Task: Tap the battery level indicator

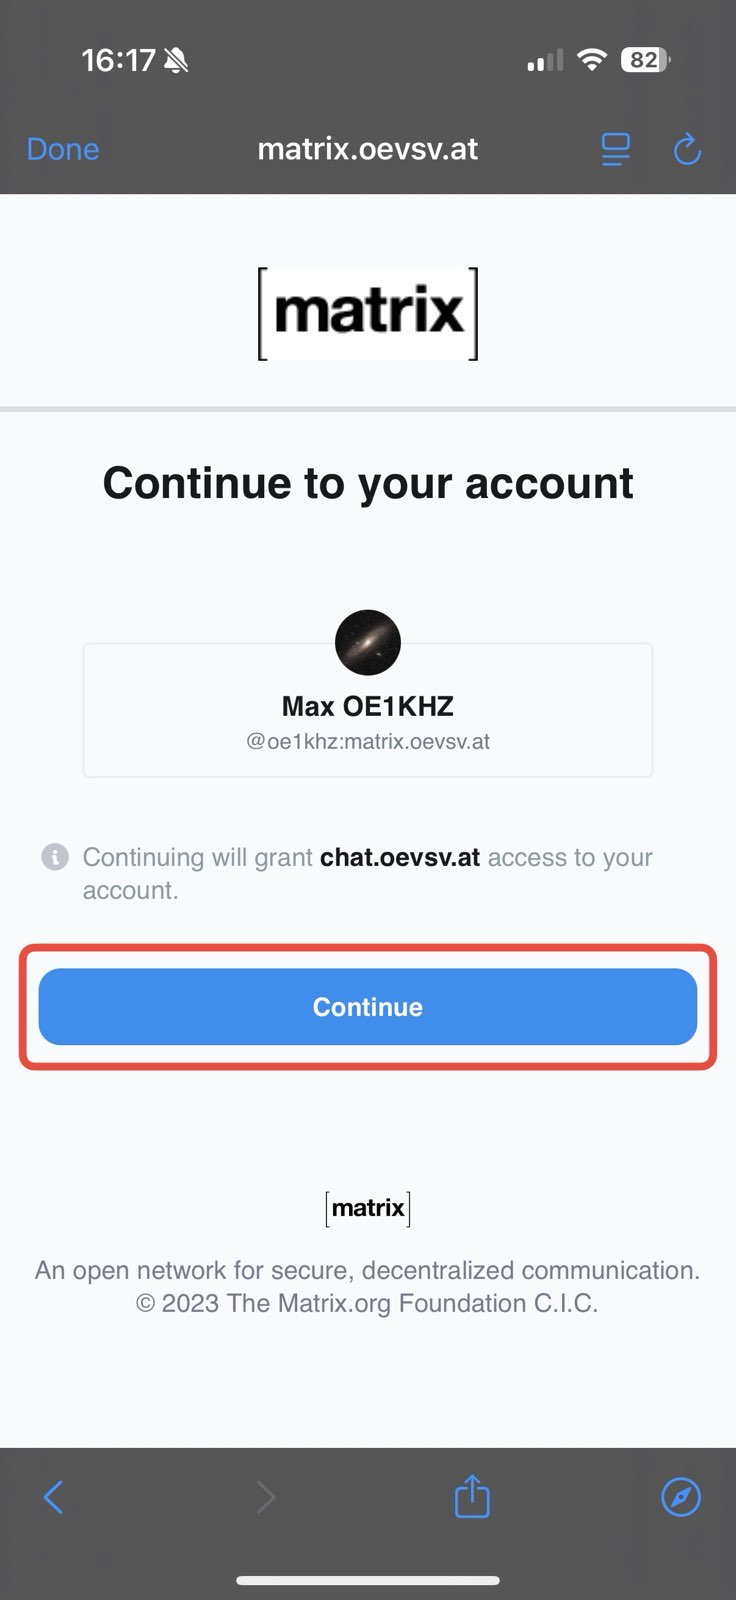Action: [645, 61]
